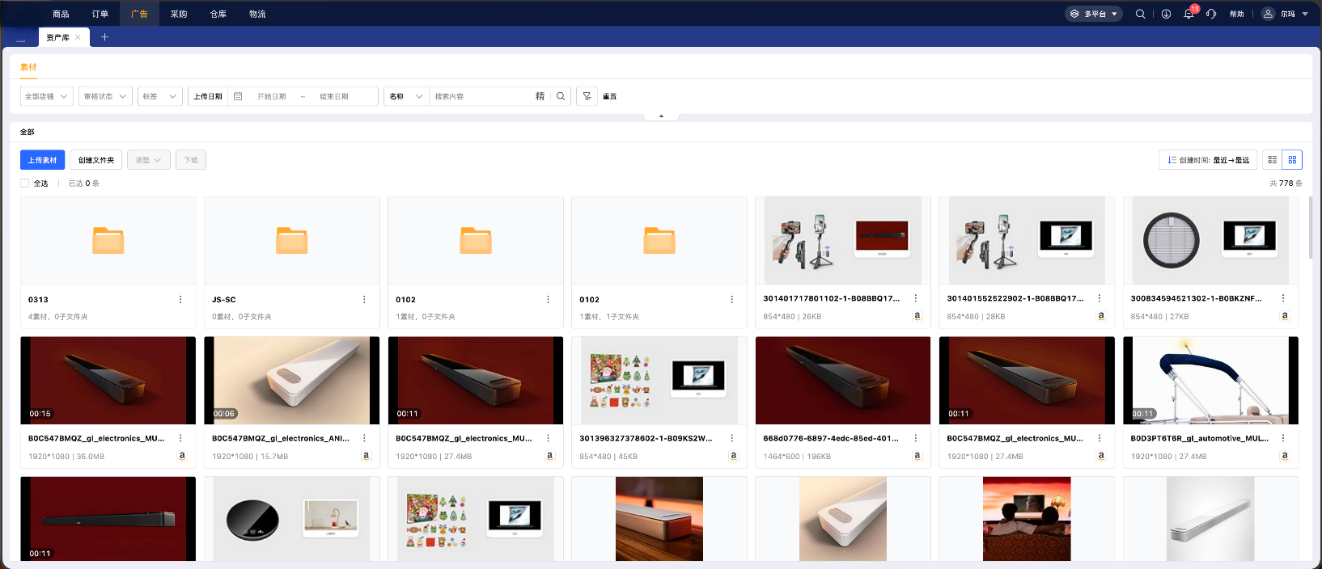Screen dimensions: 1322x569
Task: Open the 创建时间 sort order dropdown
Action: click(1208, 160)
